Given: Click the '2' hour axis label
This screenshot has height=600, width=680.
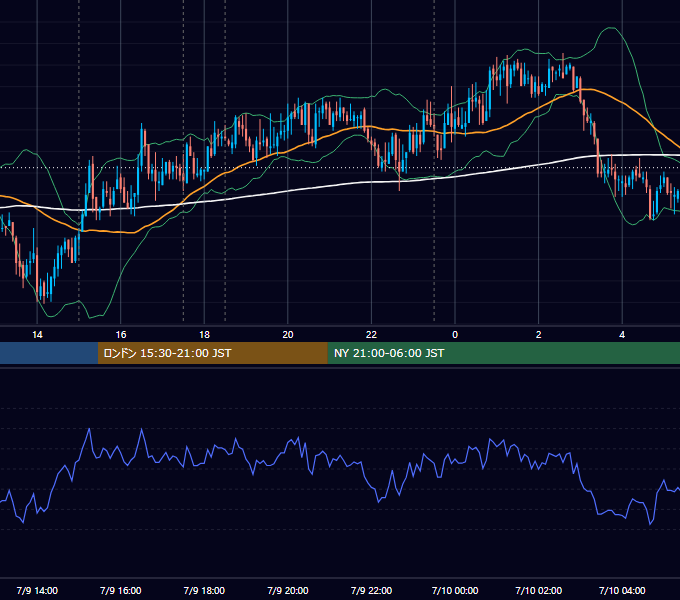Looking at the screenshot, I should [539, 335].
